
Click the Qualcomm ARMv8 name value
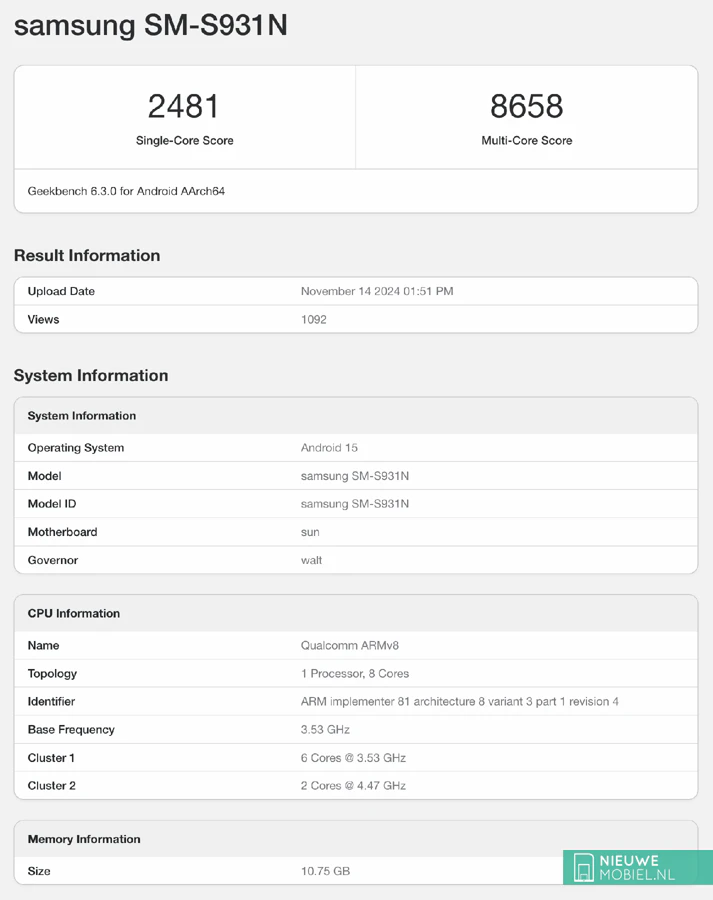point(350,646)
